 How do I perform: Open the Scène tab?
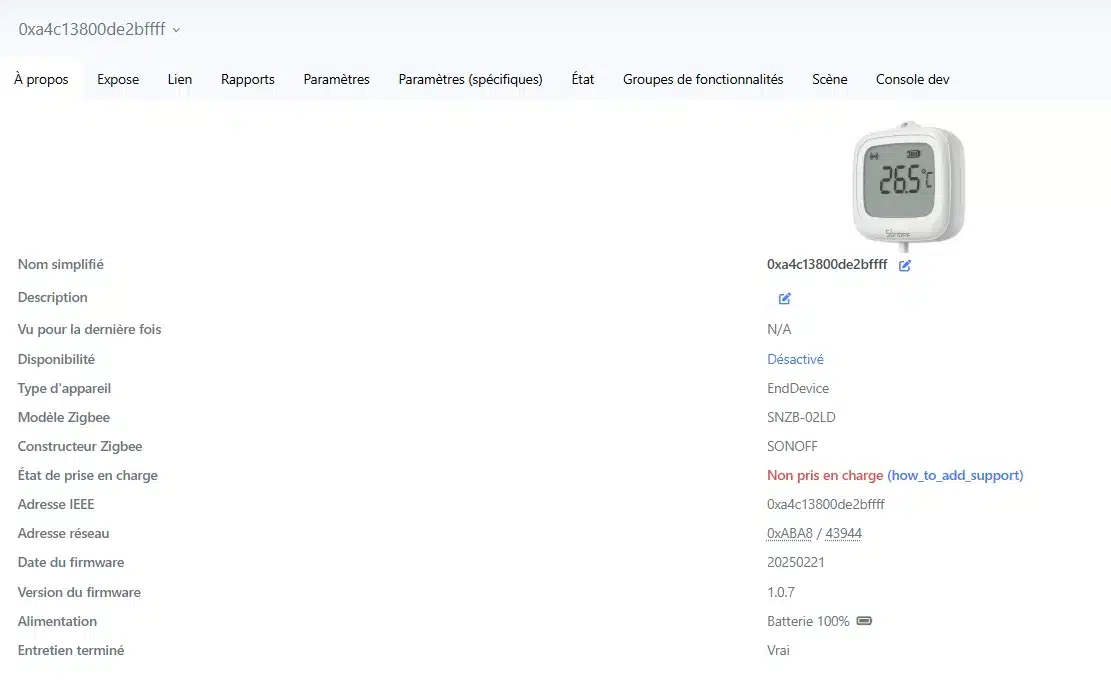click(x=830, y=79)
